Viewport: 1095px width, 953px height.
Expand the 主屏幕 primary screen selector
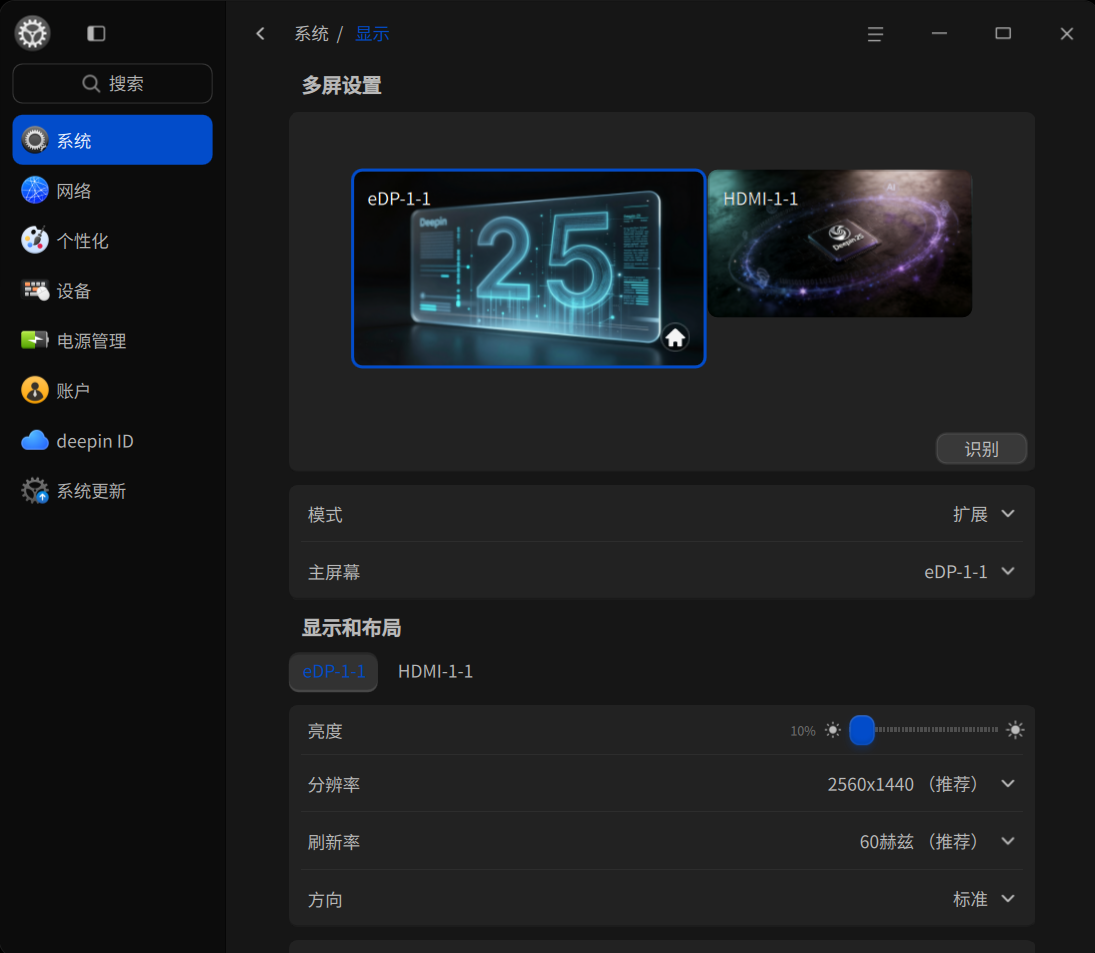click(x=1008, y=571)
